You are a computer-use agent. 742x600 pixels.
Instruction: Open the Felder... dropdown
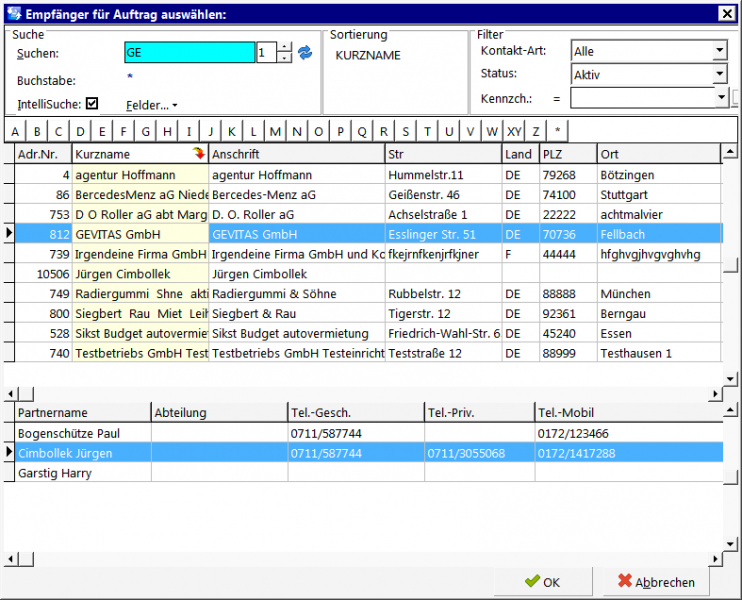[151, 106]
